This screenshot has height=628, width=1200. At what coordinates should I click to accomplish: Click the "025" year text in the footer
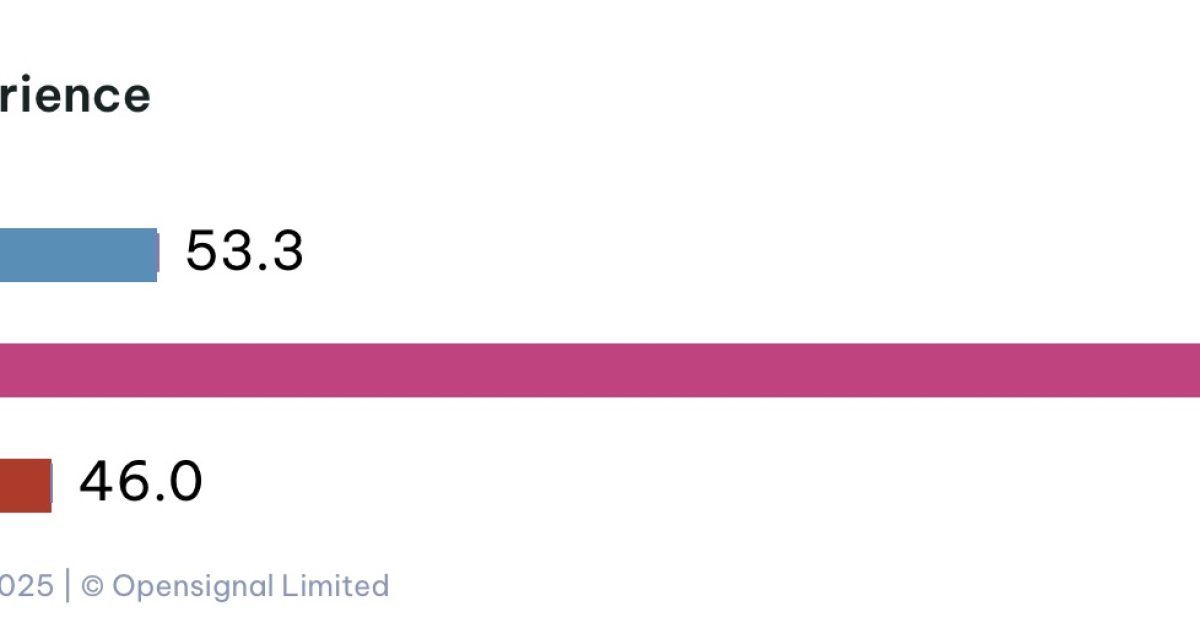click(26, 586)
